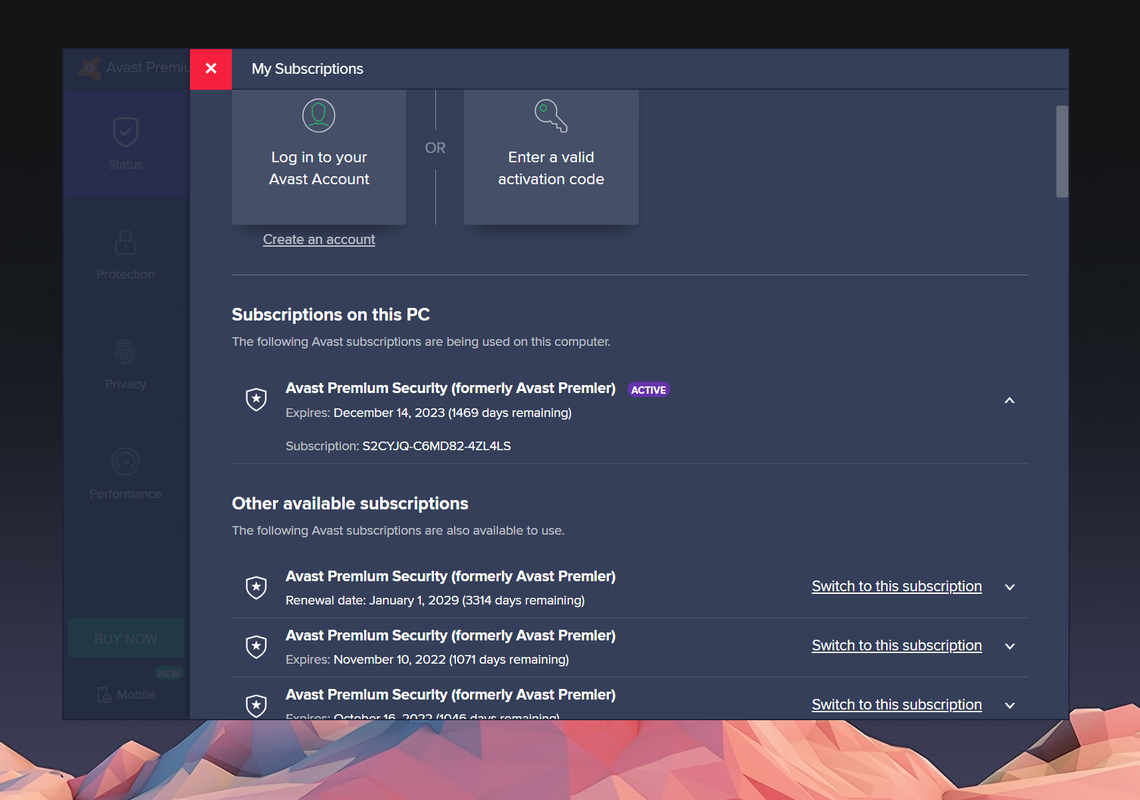Image resolution: width=1140 pixels, height=800 pixels.
Task: Switch to the November 10, 2022 subscription
Action: coord(896,645)
